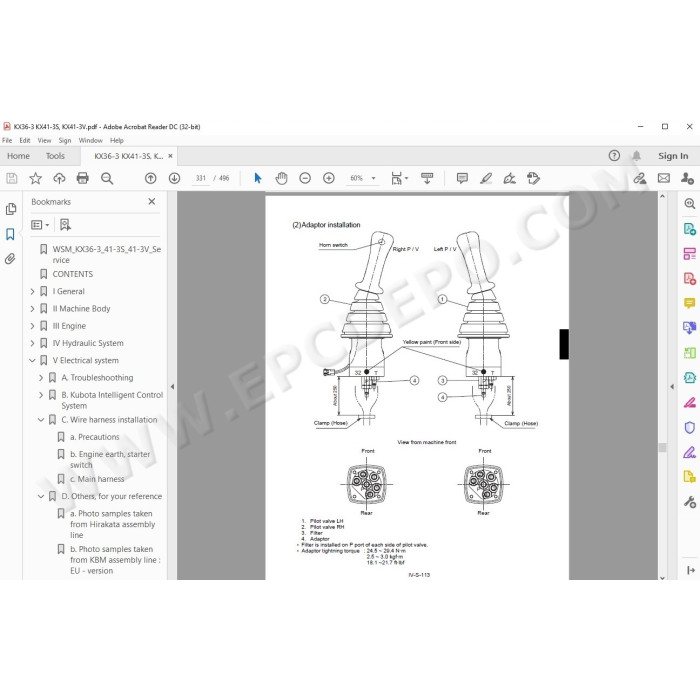Expand the I General bookmark
Image resolution: width=700 pixels, height=700 pixels.
[32, 292]
